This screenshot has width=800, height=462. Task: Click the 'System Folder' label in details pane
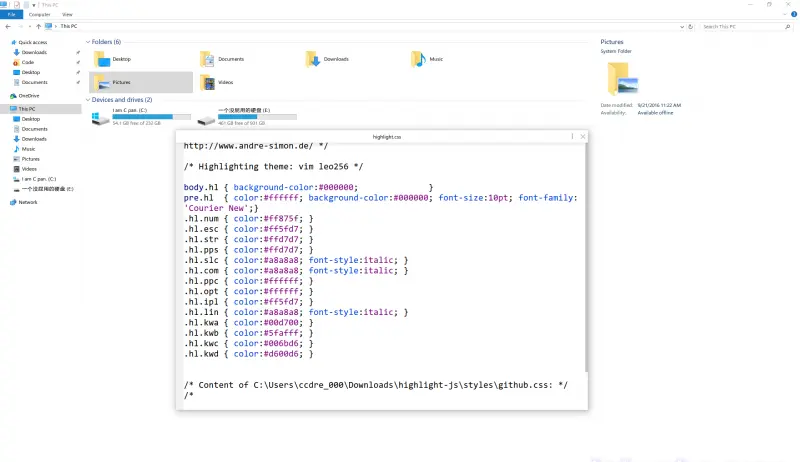(616, 51)
